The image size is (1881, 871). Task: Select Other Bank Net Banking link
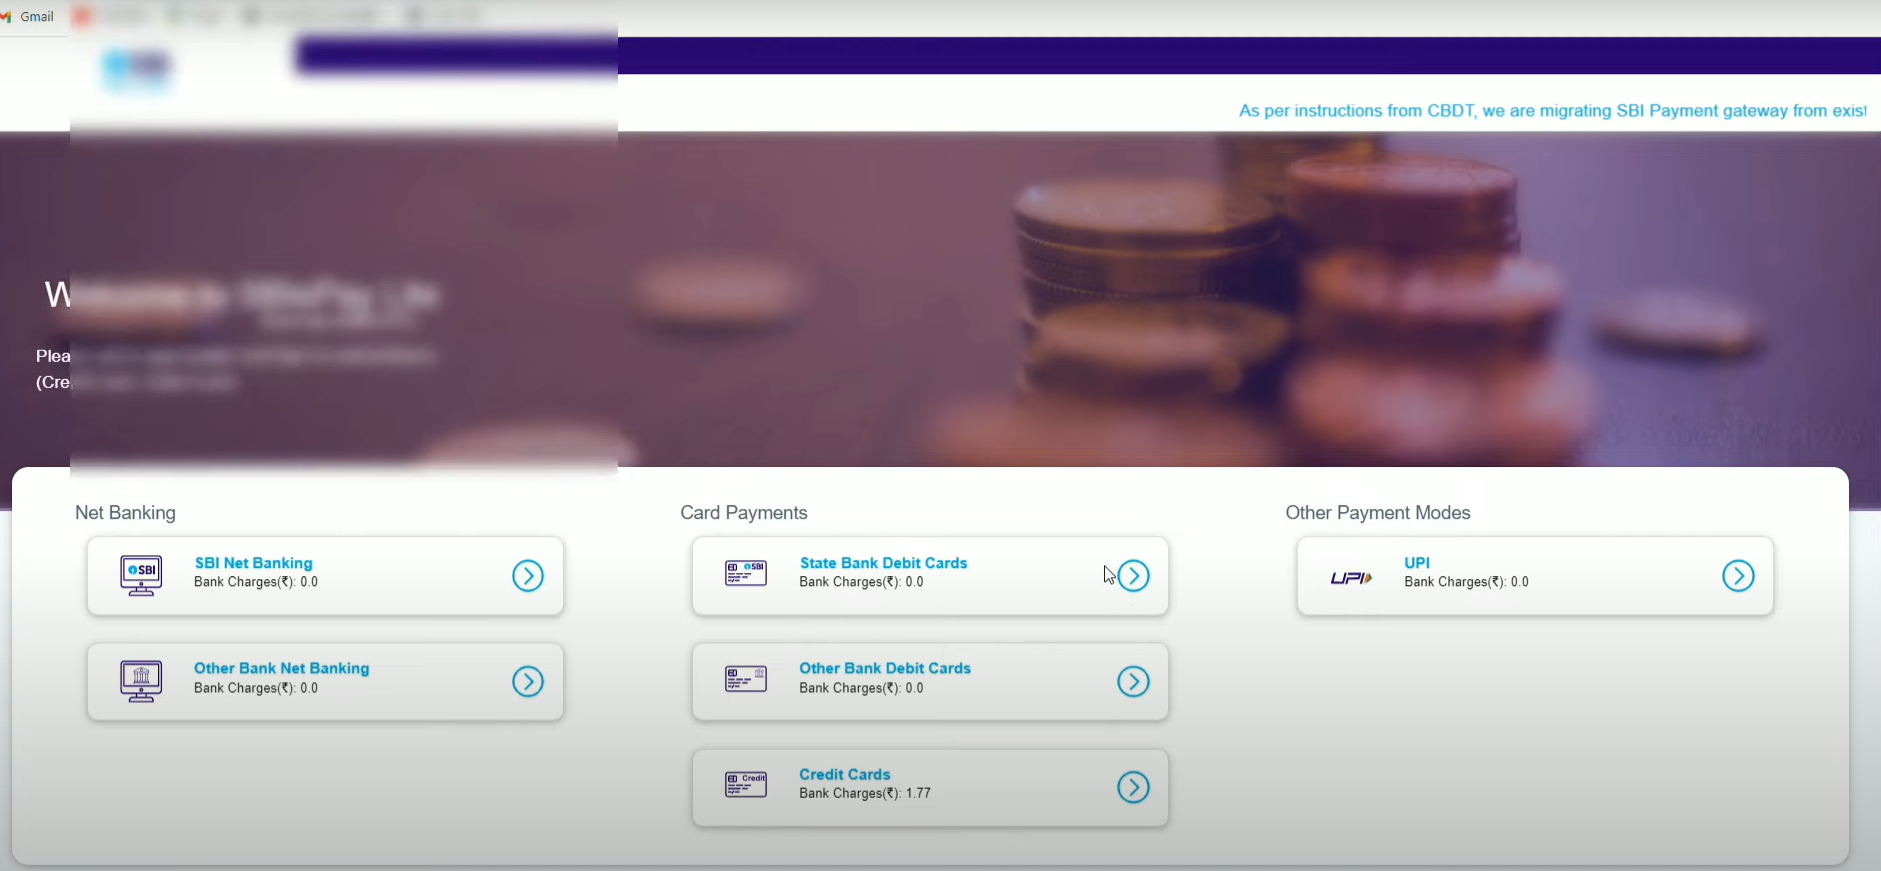282,668
